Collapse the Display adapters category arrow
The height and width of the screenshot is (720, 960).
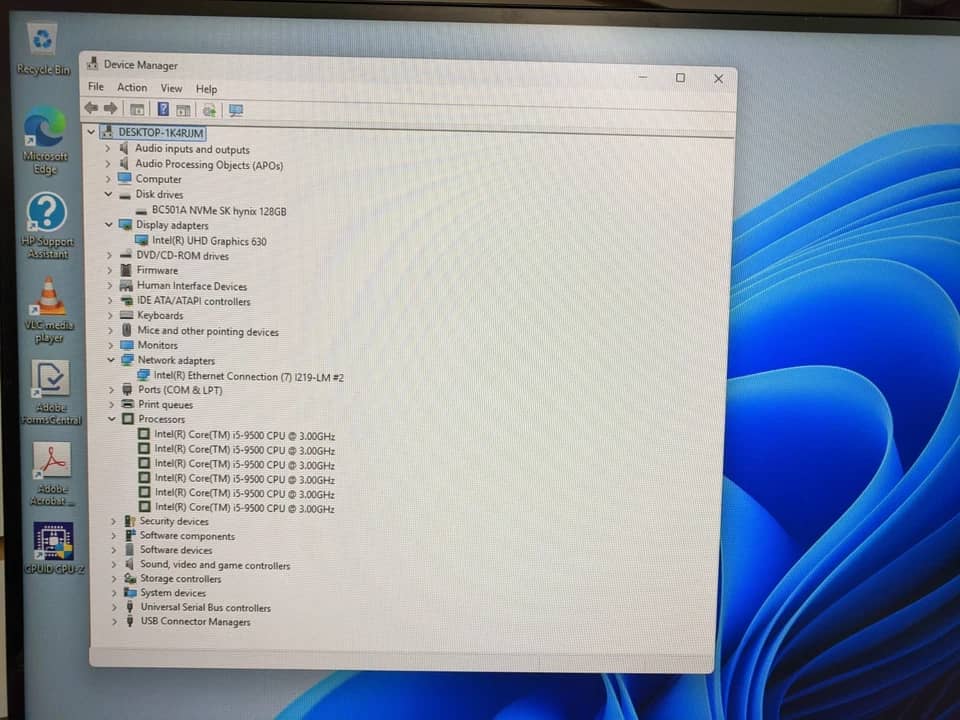[109, 225]
